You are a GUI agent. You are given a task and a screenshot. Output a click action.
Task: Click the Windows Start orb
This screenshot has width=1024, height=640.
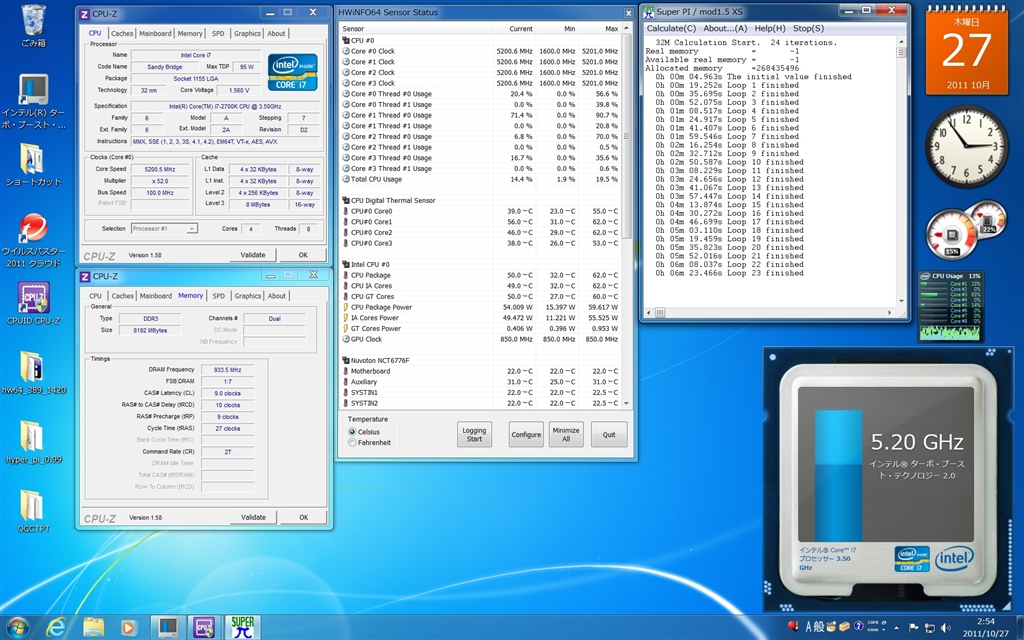point(20,627)
